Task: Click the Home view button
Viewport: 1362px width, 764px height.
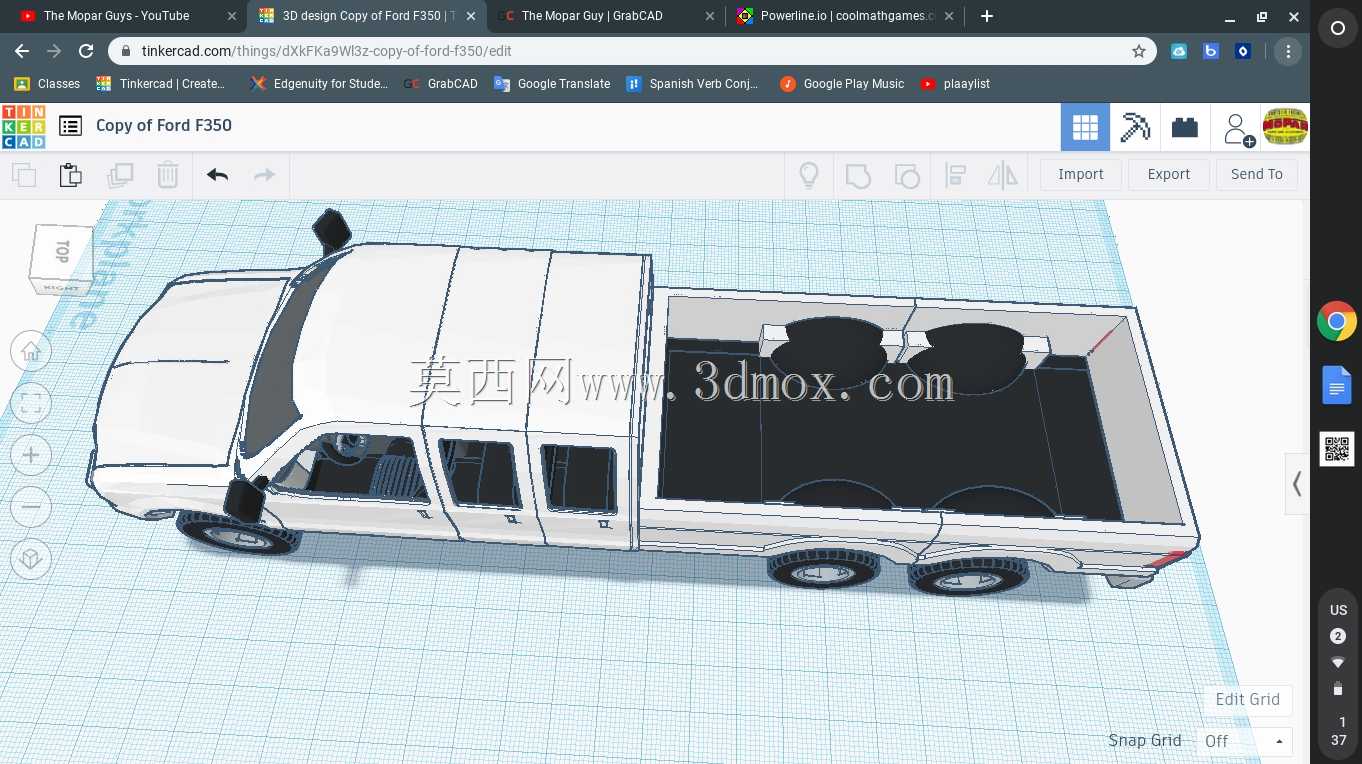Action: [x=31, y=352]
